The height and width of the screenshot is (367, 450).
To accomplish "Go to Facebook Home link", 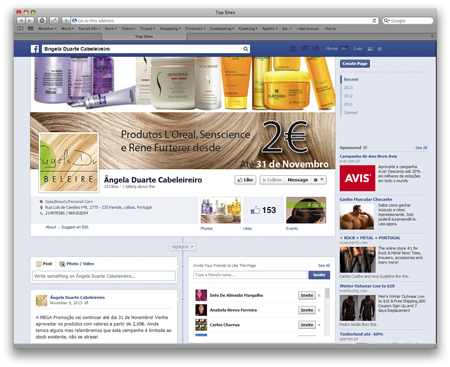I will (x=331, y=49).
